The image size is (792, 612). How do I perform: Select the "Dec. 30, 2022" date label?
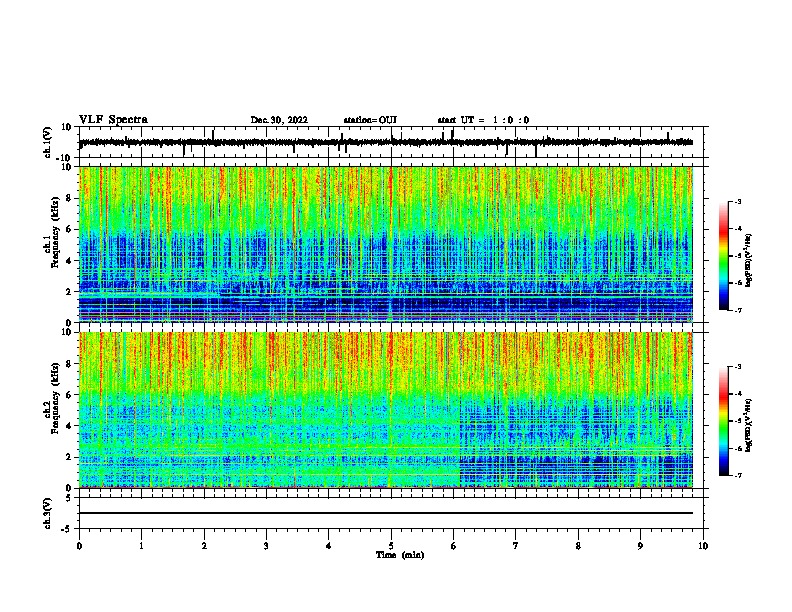pyautogui.click(x=279, y=120)
